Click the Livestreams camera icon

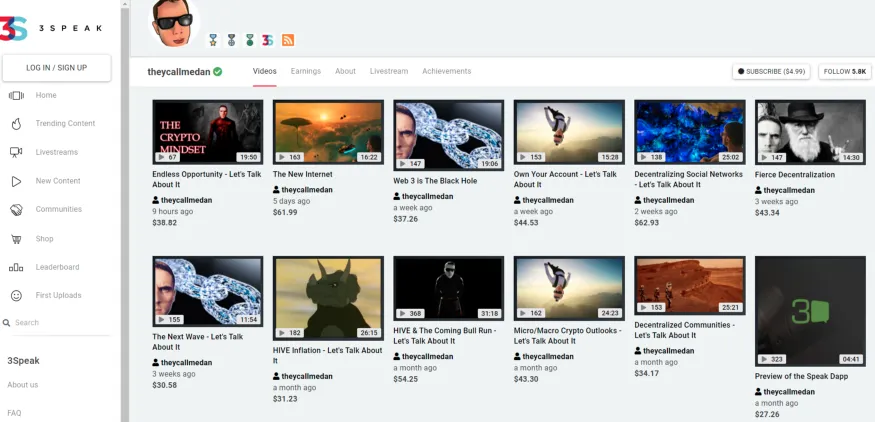coord(16,152)
